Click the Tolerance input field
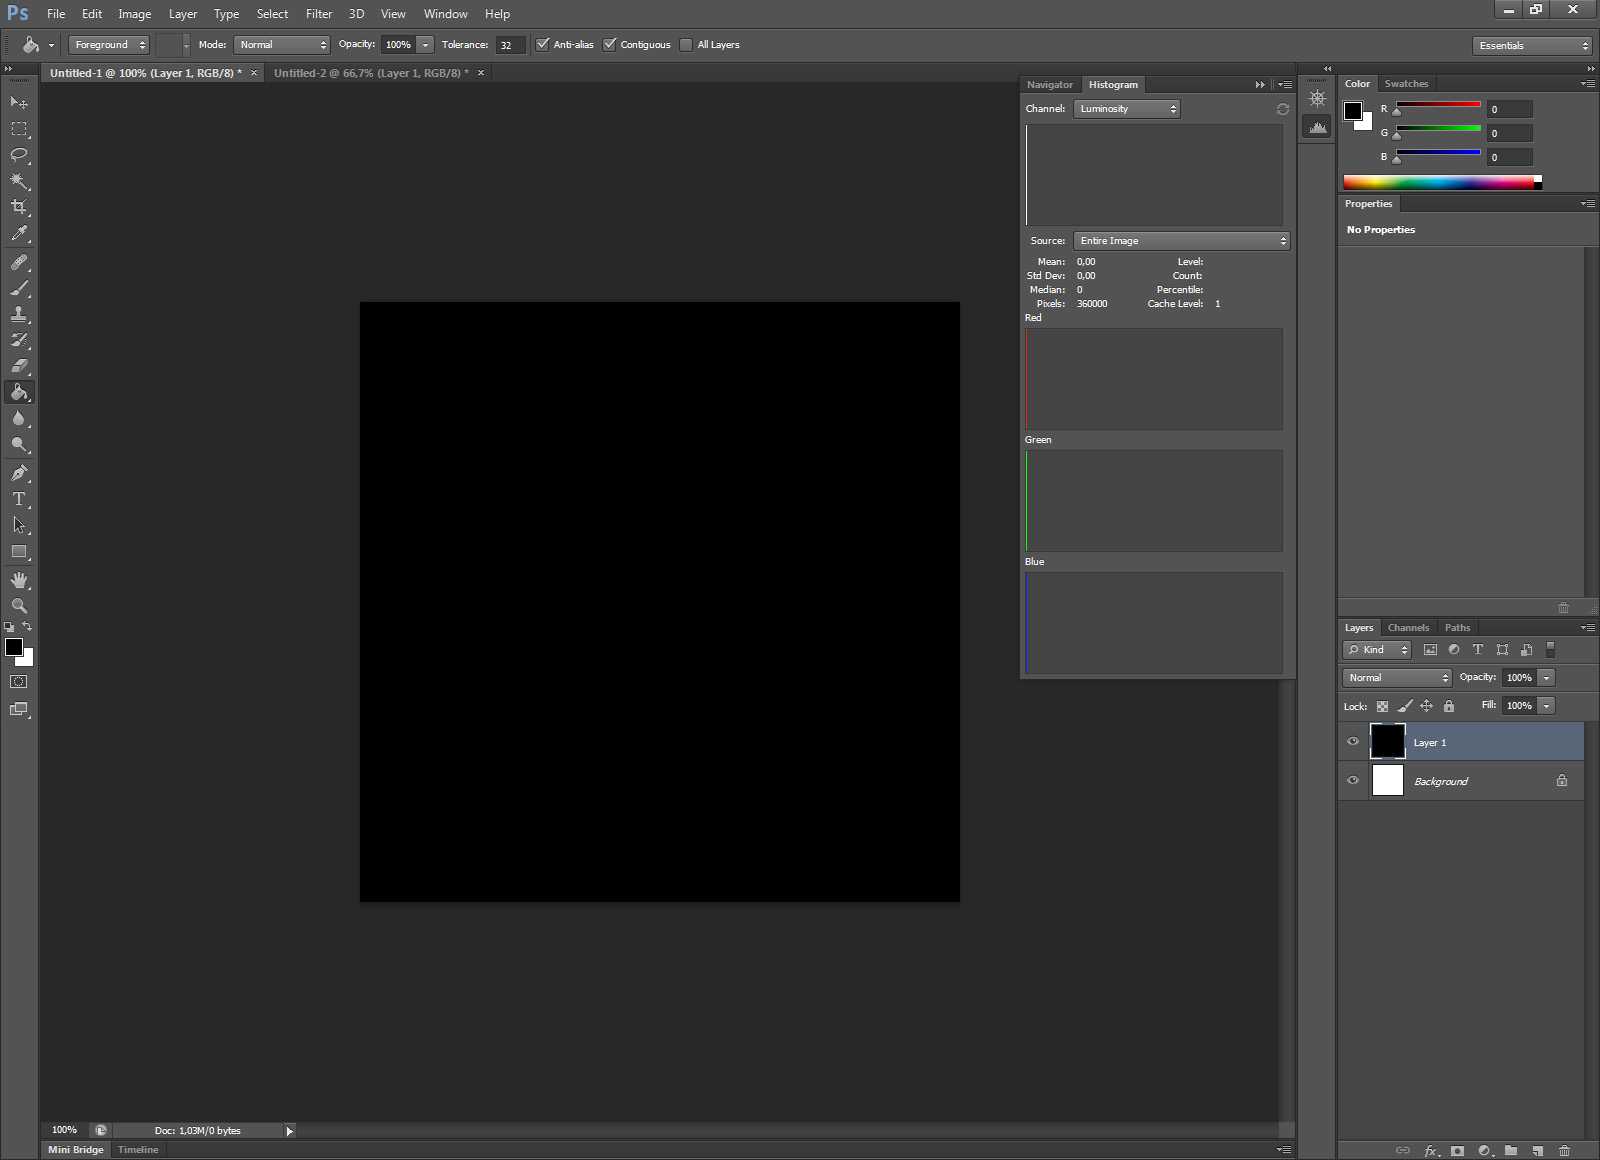 (x=510, y=45)
